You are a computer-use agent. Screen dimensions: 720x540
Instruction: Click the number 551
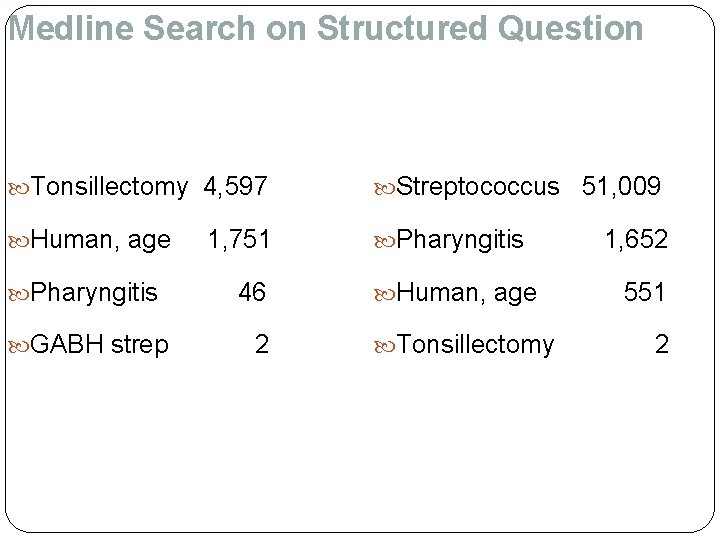tap(645, 292)
